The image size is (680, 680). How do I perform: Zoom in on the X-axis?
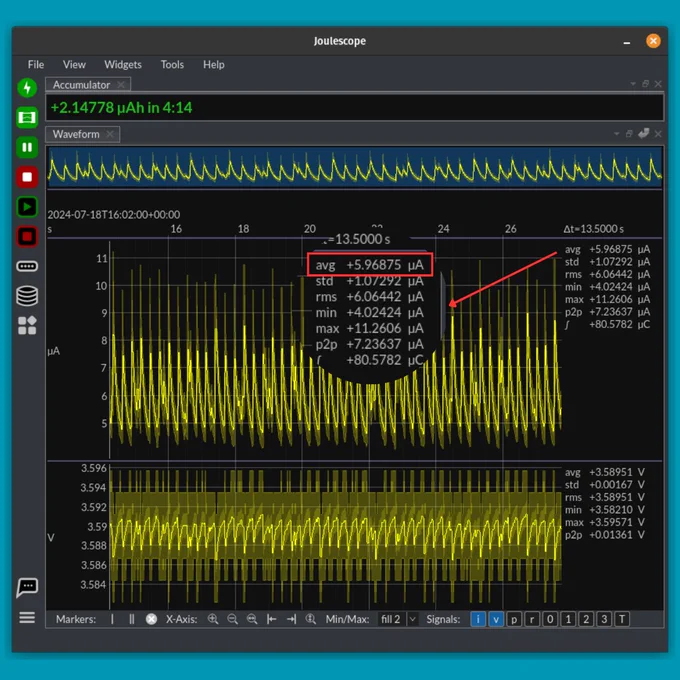(212, 619)
